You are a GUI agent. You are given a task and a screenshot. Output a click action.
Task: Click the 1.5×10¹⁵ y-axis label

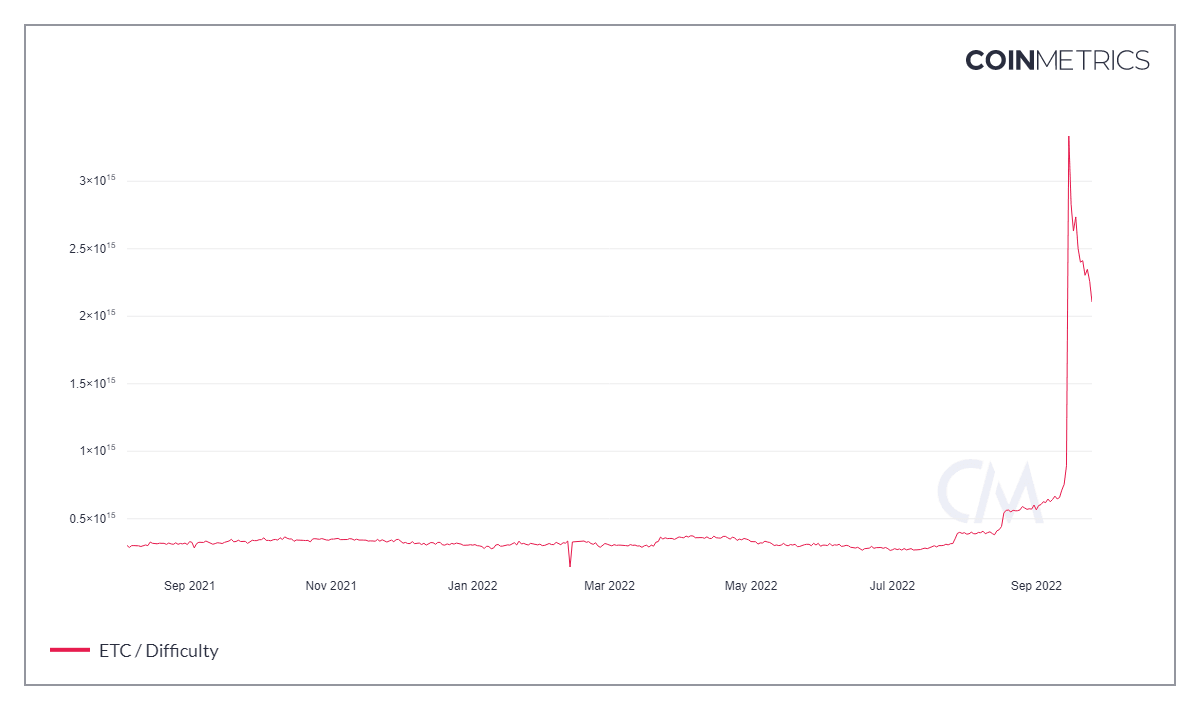click(x=93, y=383)
